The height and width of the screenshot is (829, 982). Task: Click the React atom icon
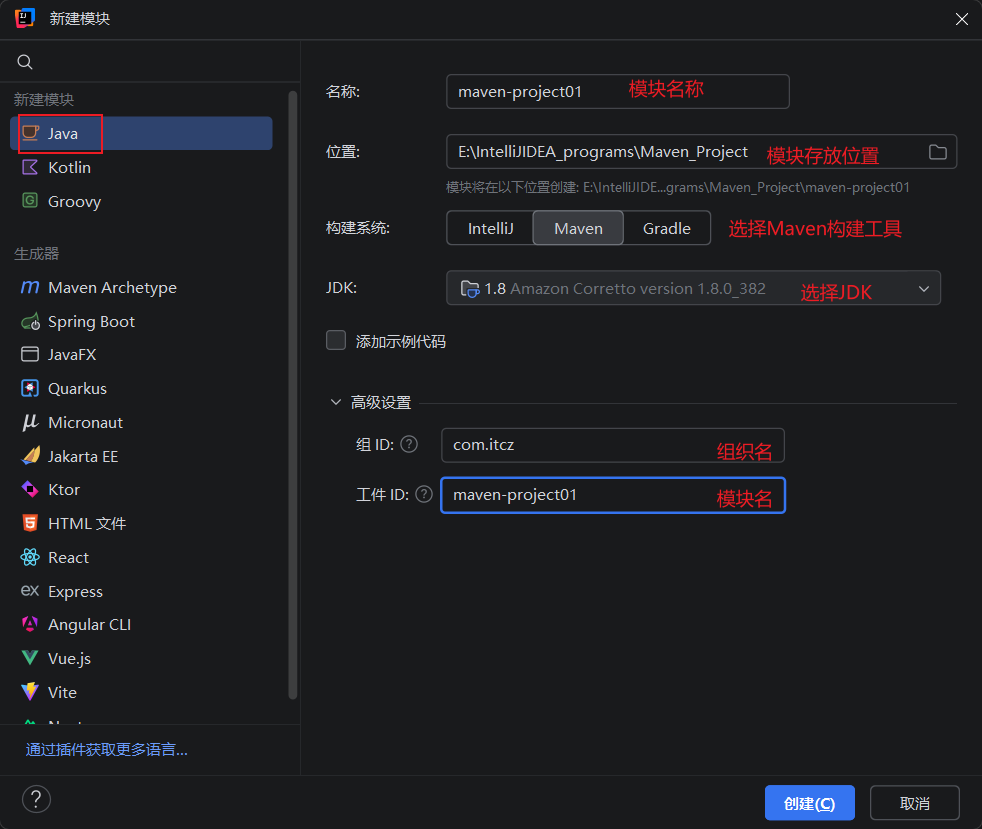coord(30,557)
